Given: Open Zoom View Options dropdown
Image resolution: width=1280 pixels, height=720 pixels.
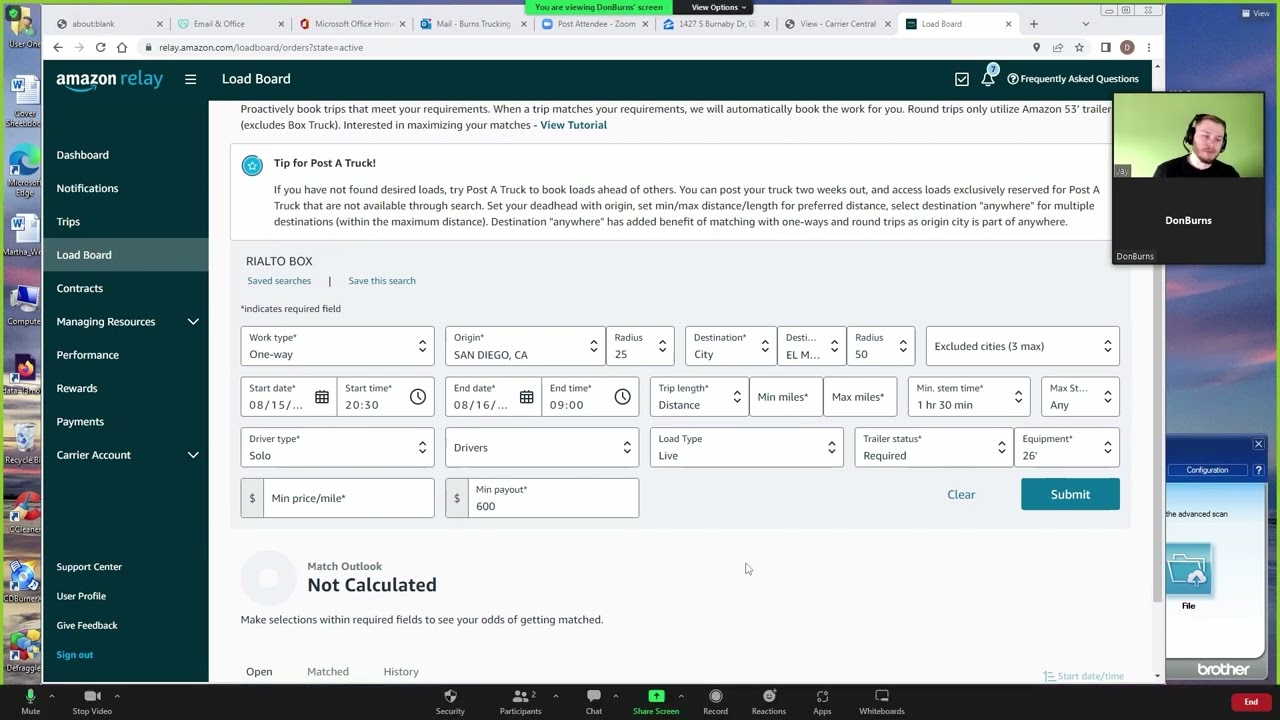Looking at the screenshot, I should click(718, 7).
